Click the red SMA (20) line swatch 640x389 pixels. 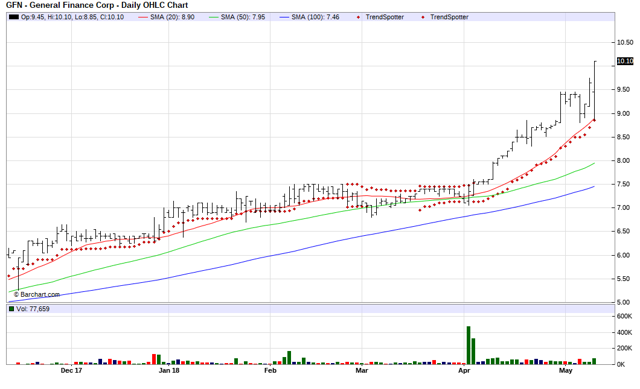(143, 17)
